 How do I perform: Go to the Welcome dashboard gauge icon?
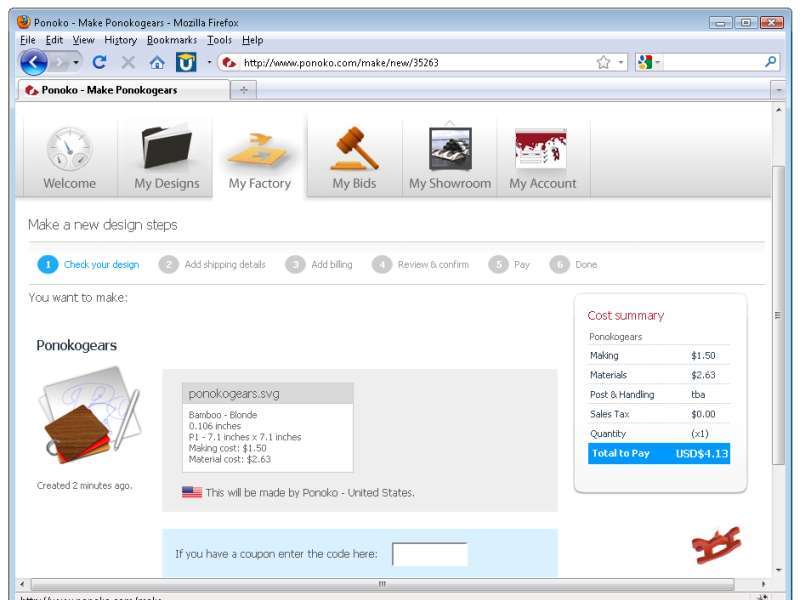(x=69, y=148)
